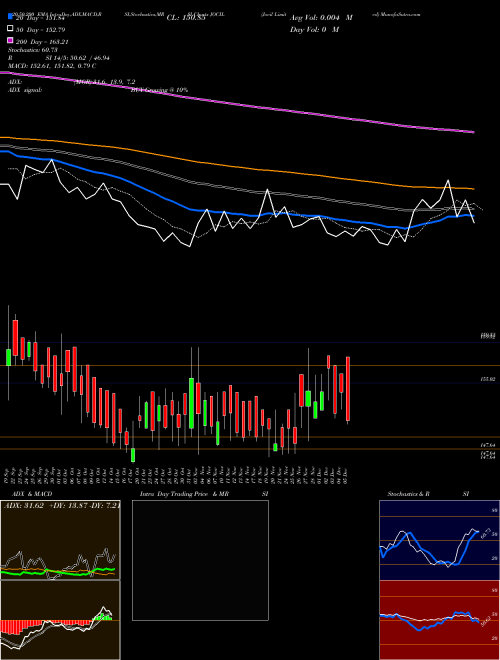Click the magenta 200 Day legend swatch
The image size is (500, 660).
tap(10, 40)
